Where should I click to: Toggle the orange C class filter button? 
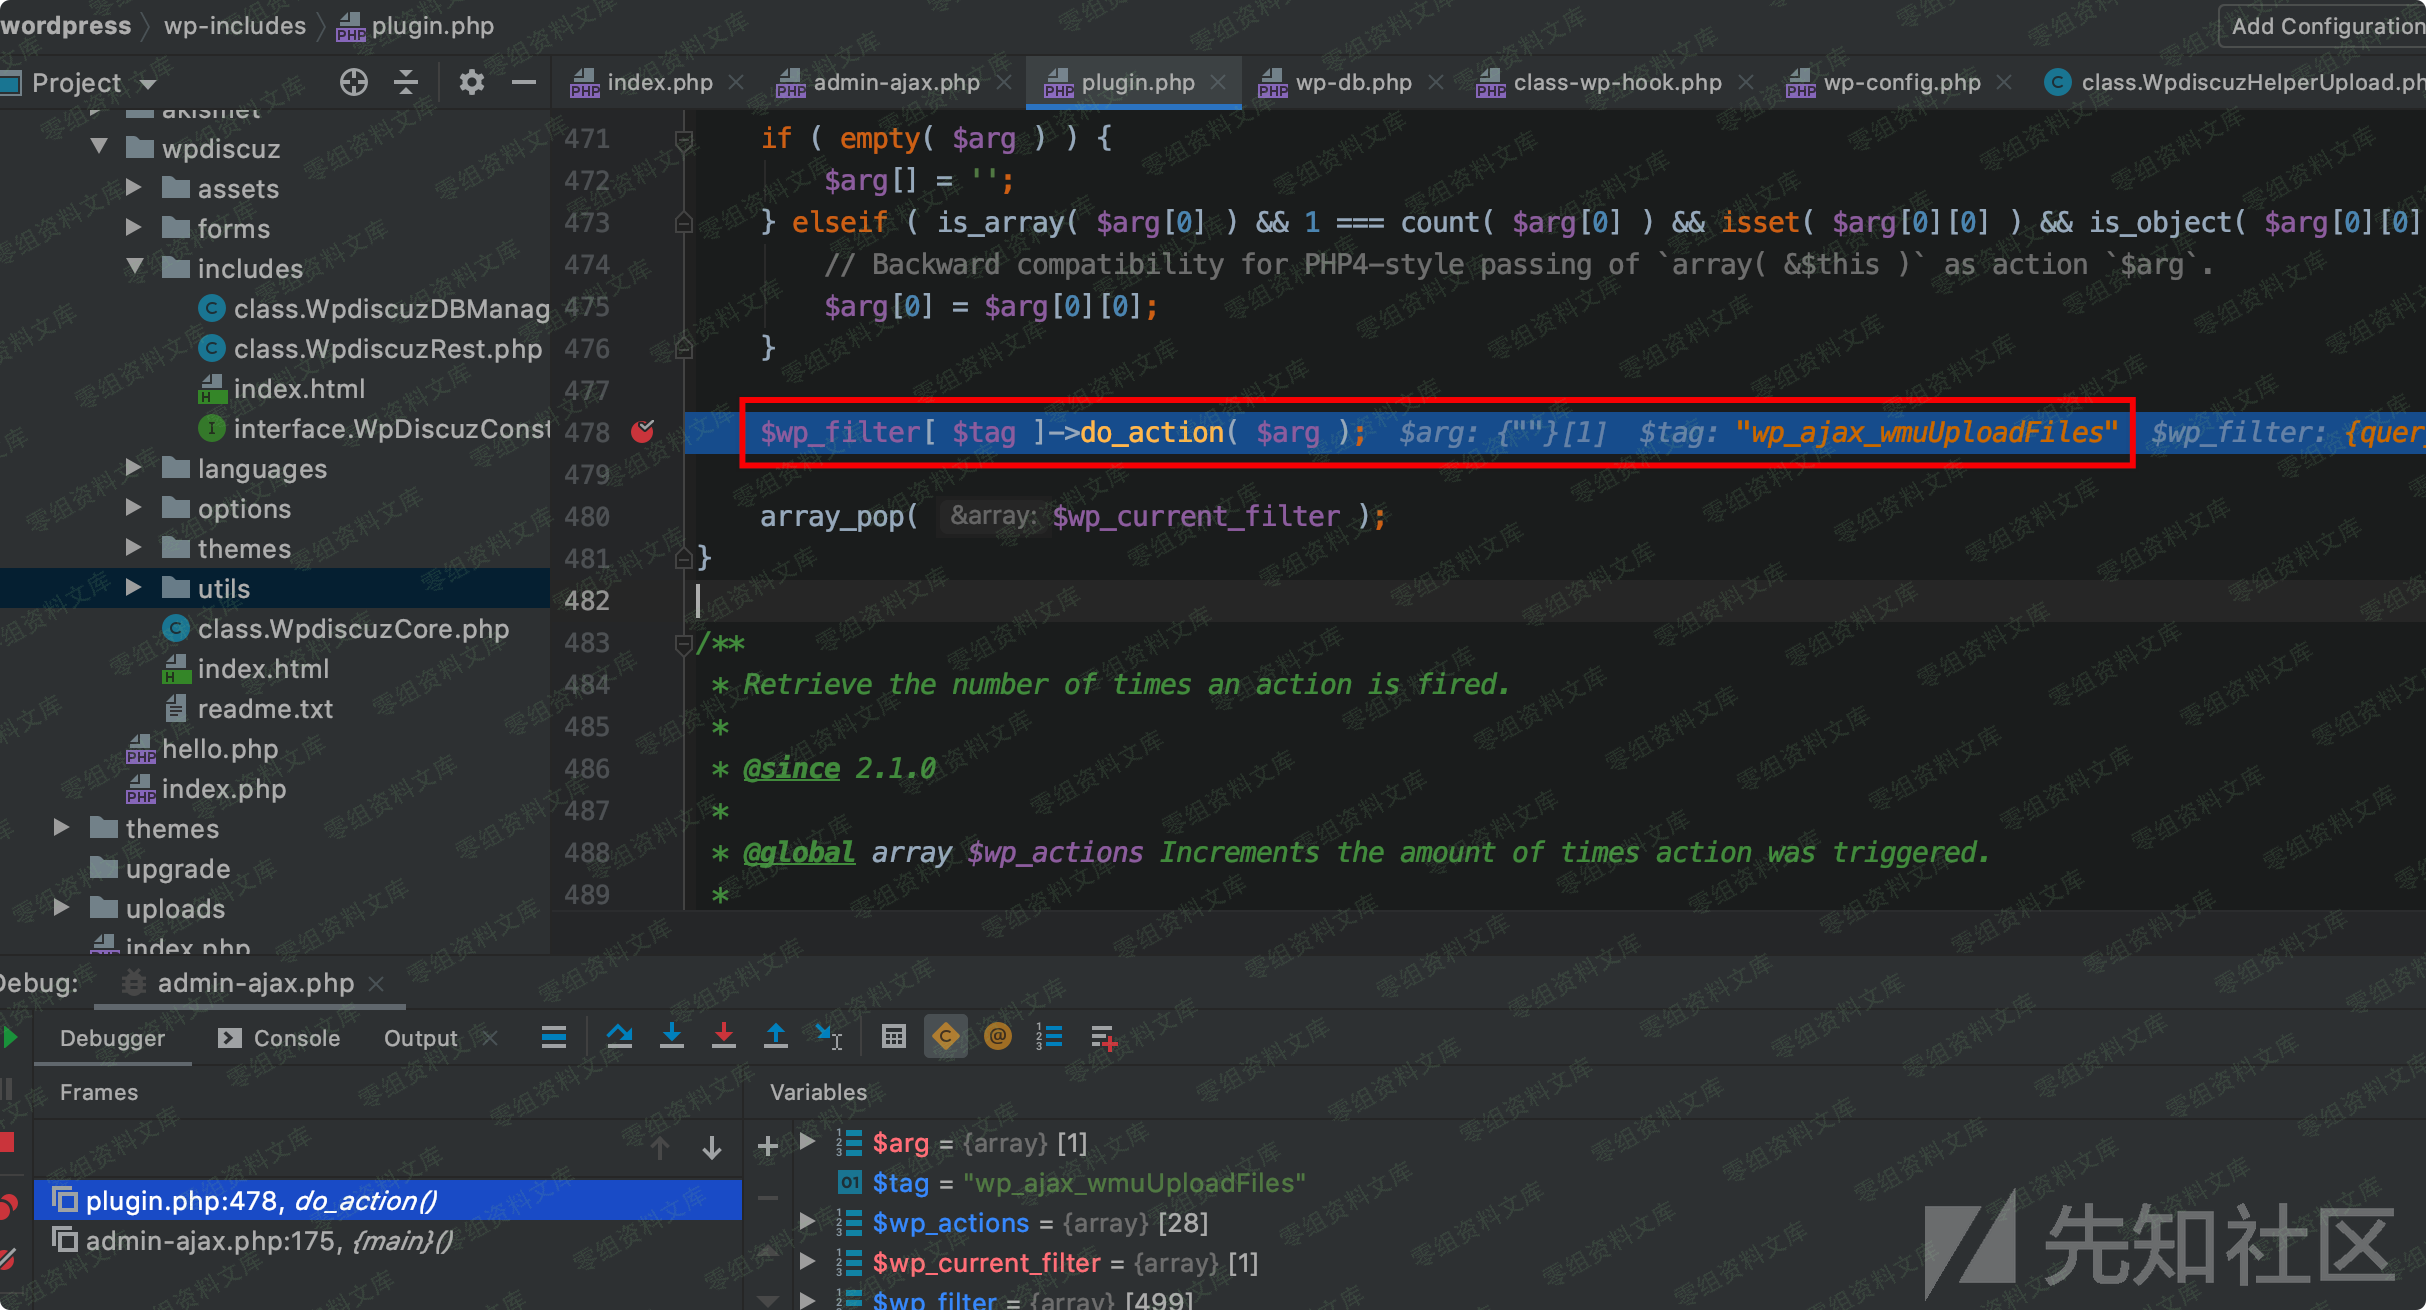(945, 1037)
